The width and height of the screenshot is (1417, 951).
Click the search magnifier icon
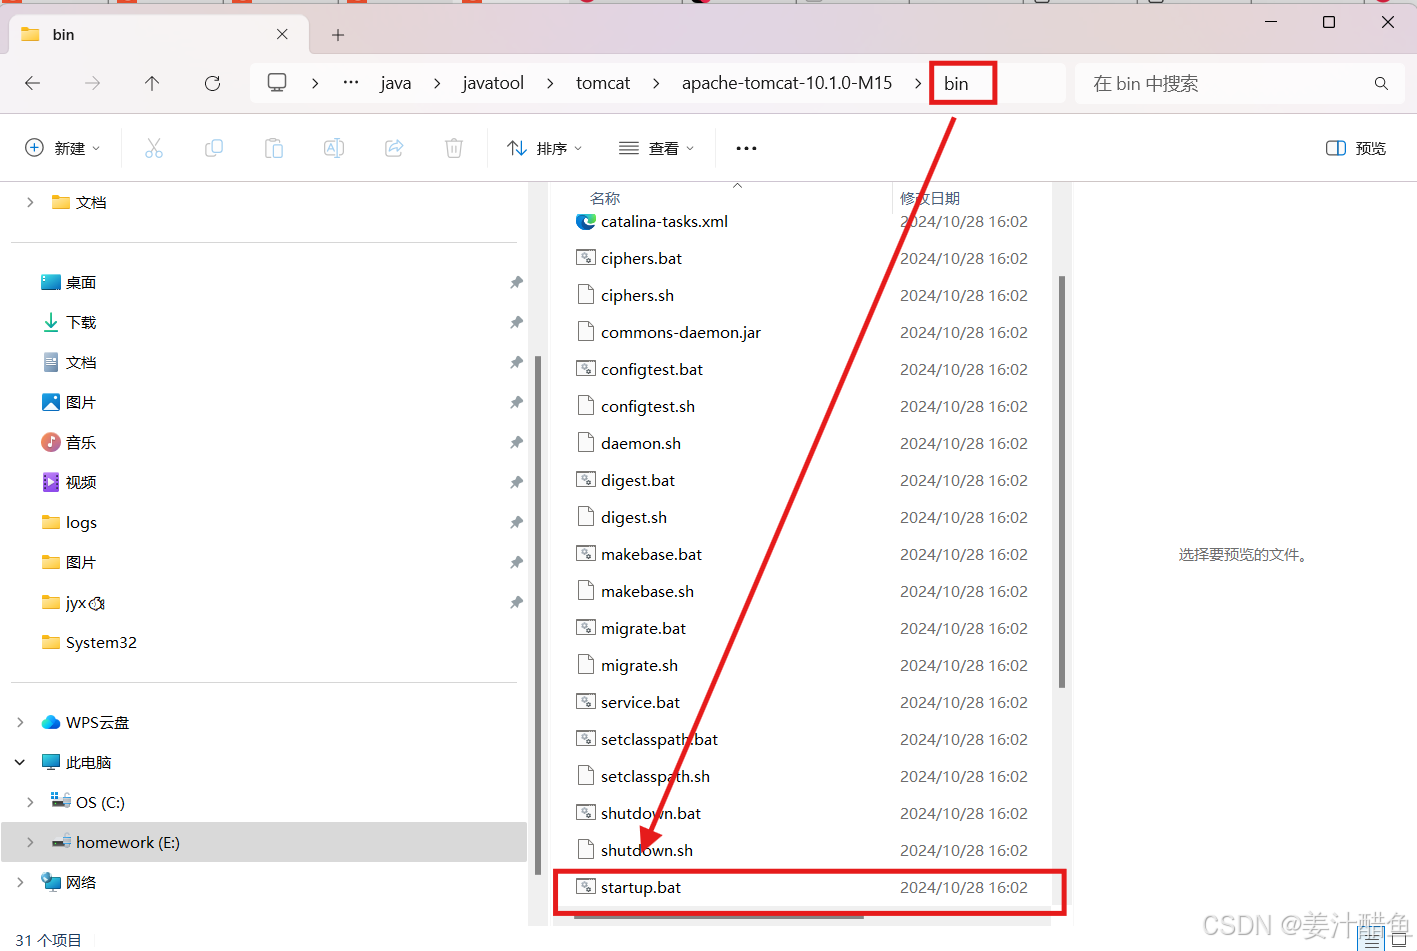point(1381,84)
